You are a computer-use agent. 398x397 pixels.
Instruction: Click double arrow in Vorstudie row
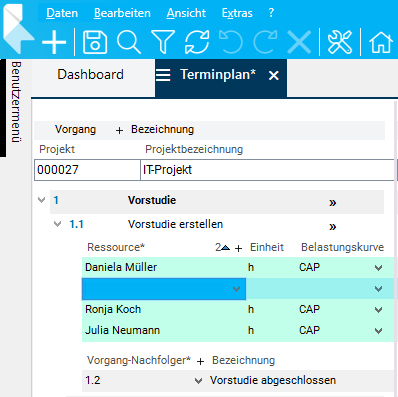coord(333,203)
